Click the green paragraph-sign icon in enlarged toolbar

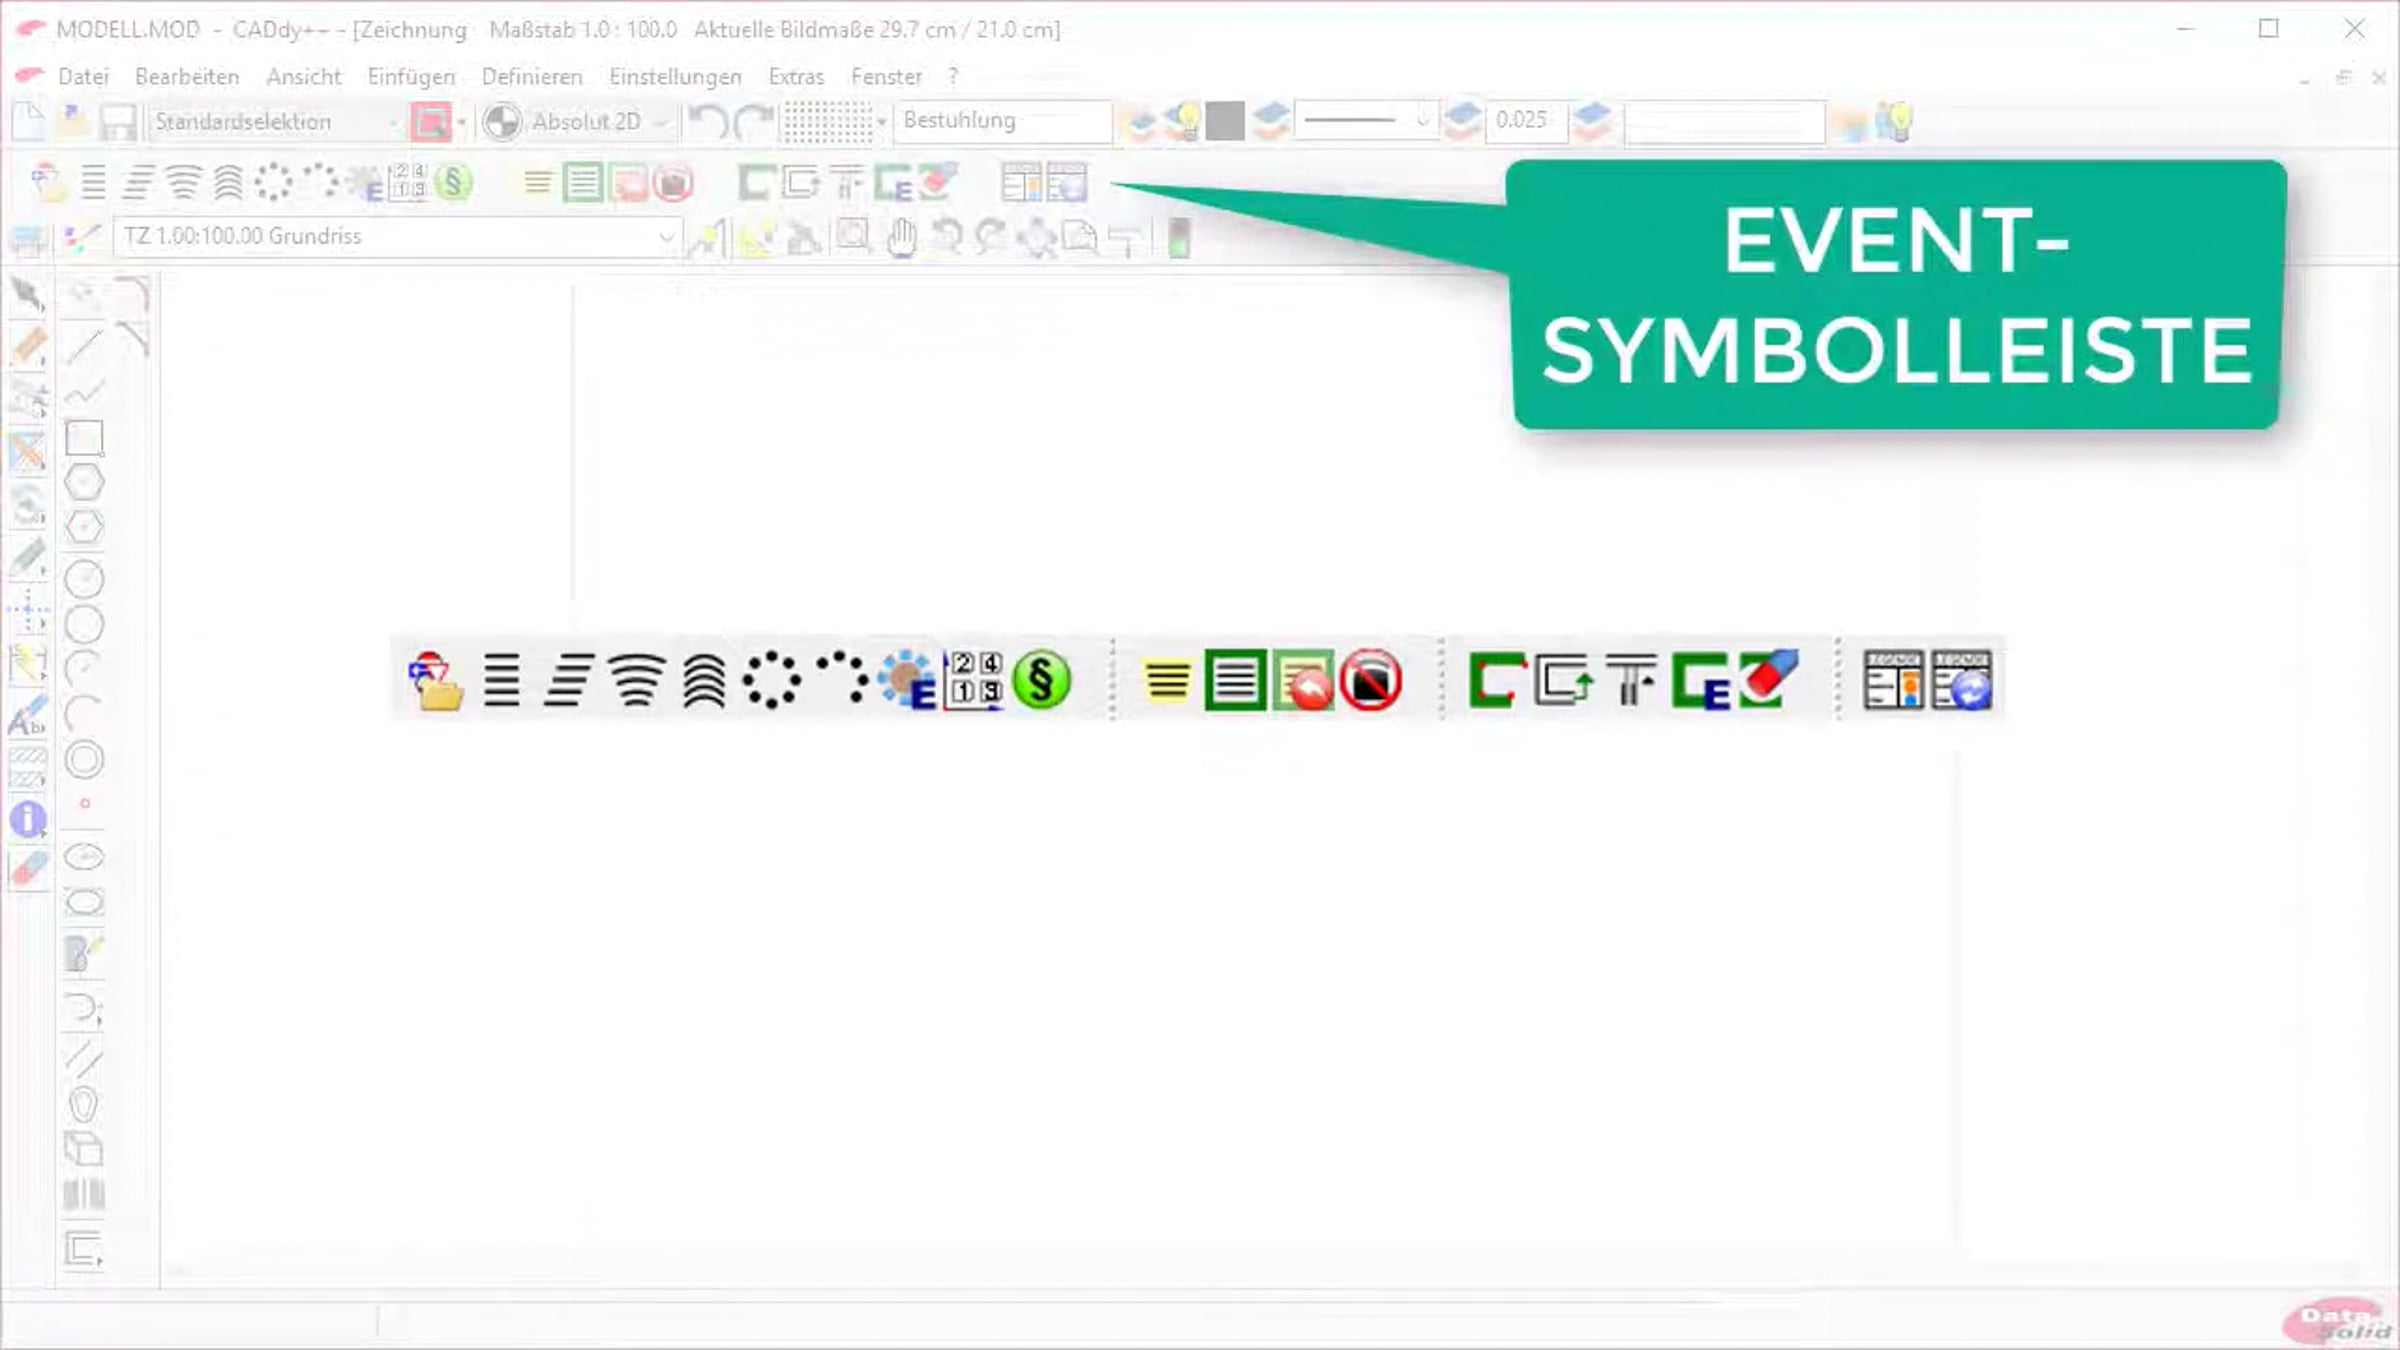coord(1041,681)
